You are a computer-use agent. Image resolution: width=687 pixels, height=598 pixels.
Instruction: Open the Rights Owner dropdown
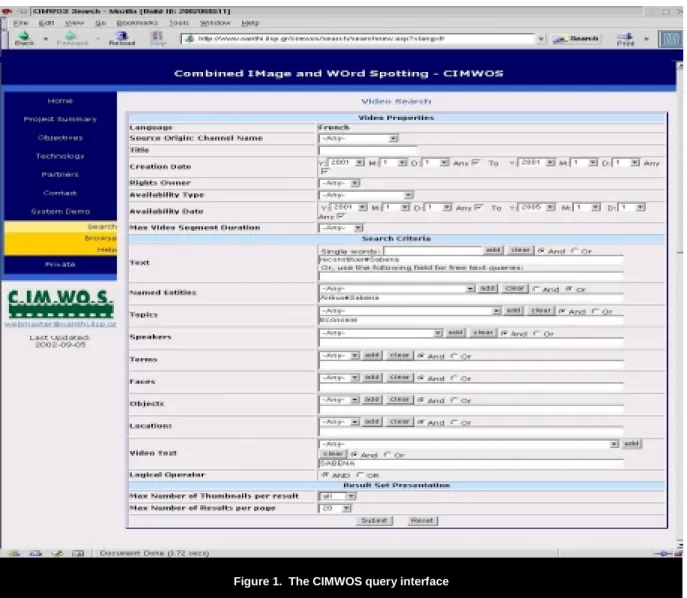coord(340,183)
